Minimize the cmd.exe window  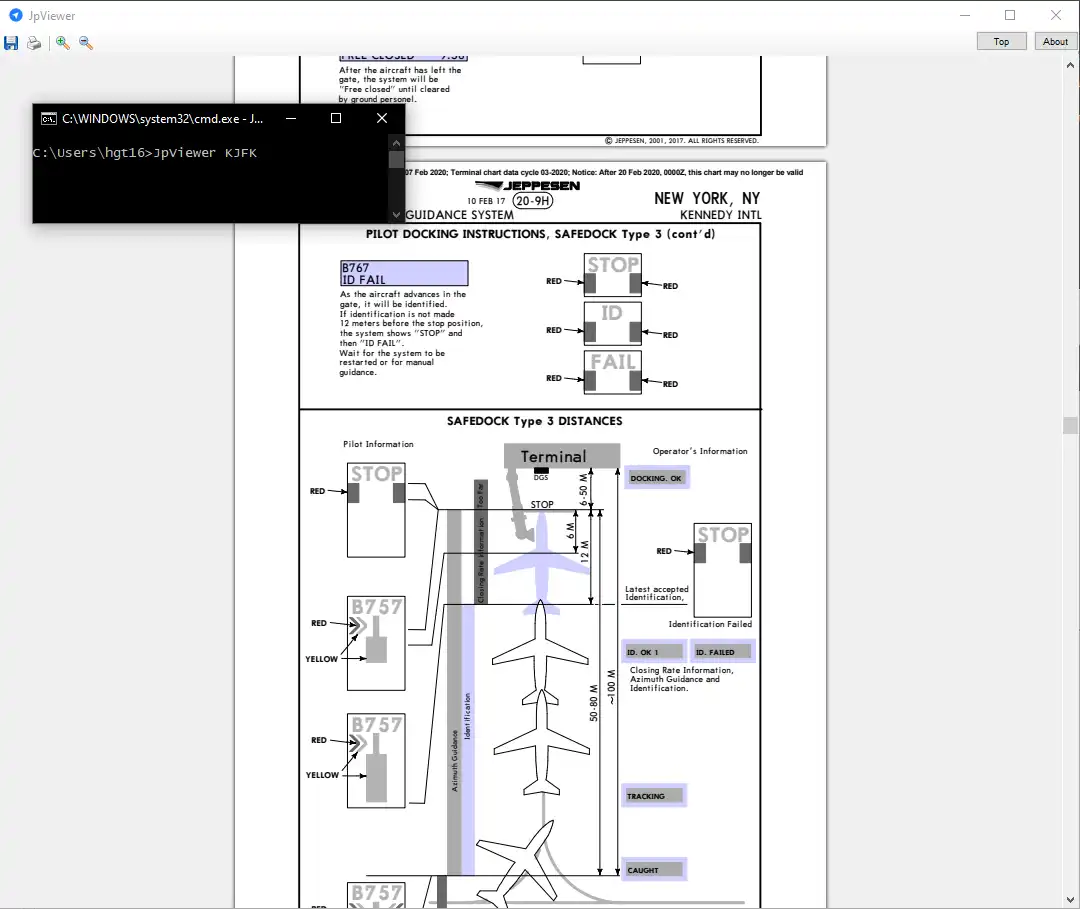point(291,118)
